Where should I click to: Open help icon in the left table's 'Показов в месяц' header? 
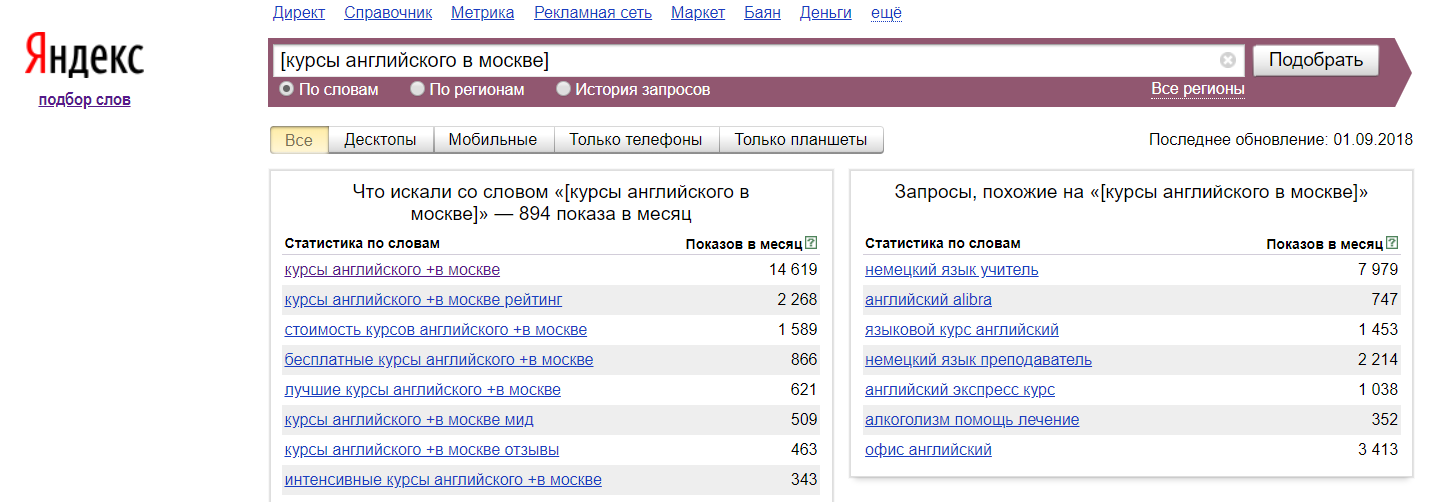[811, 243]
